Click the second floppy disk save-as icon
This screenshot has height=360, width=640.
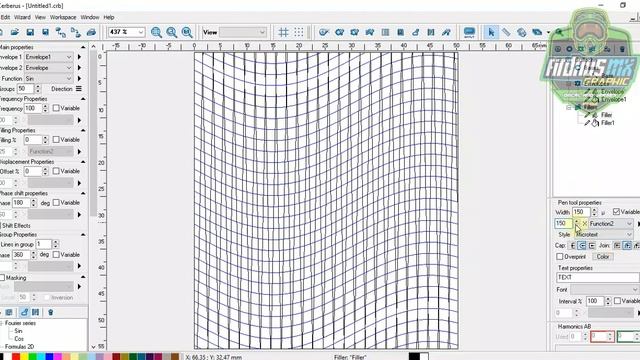click(45, 32)
